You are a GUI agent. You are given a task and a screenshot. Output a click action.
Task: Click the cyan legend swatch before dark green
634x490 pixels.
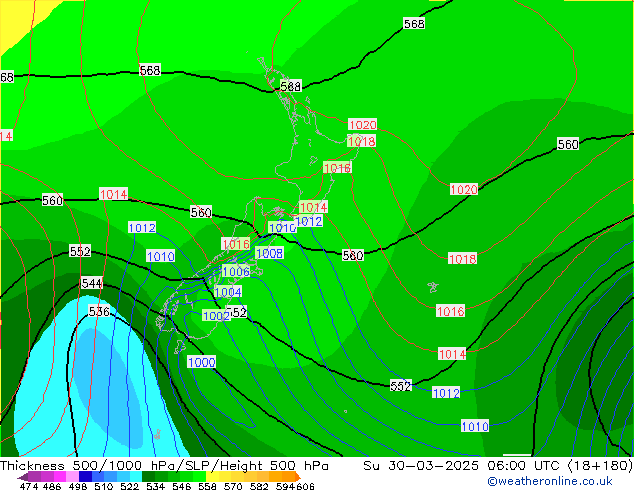[x=136, y=477]
